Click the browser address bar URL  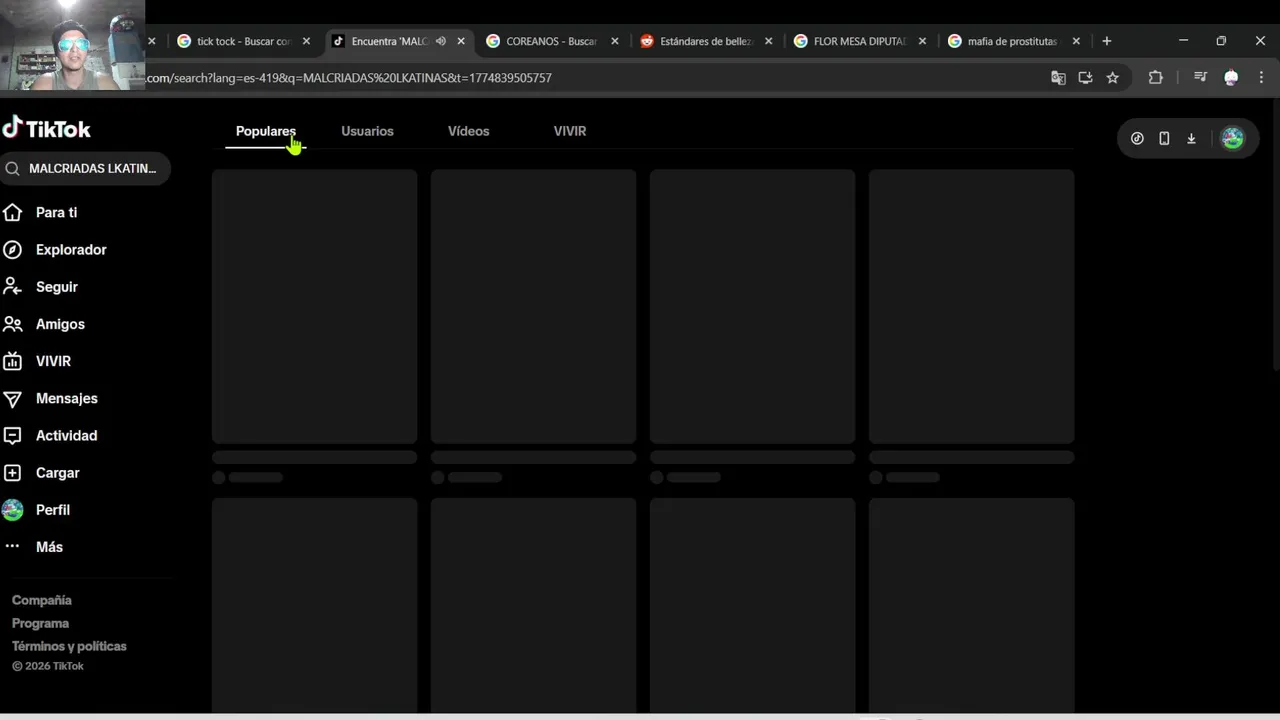(350, 78)
